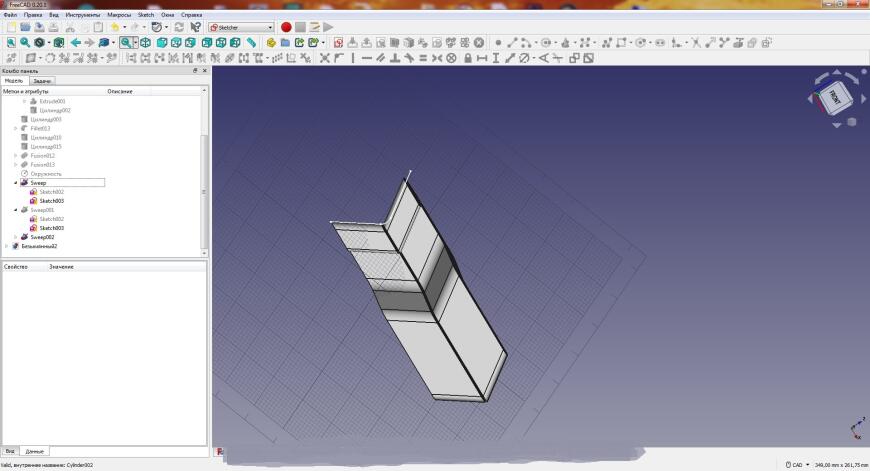Image resolution: width=870 pixels, height=471 pixels.
Task: Apply Equal constraint icon
Action: [x=423, y=58]
